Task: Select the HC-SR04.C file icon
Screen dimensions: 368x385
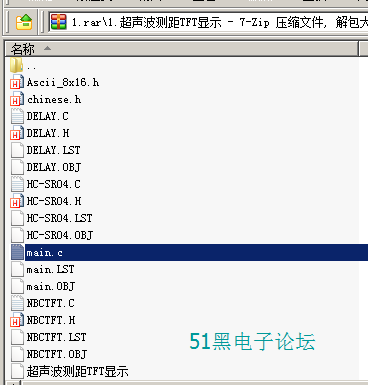Action: [x=17, y=184]
